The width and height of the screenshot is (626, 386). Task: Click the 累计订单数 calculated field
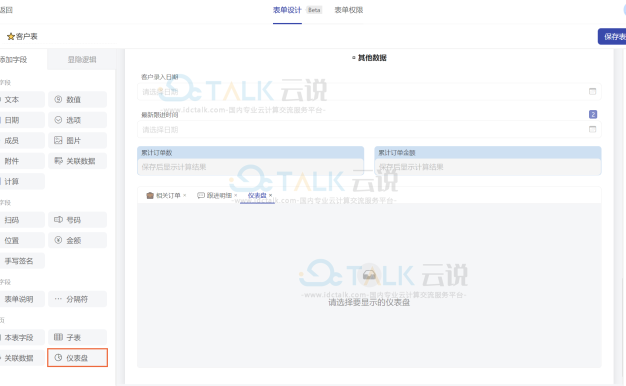[x=250, y=161]
